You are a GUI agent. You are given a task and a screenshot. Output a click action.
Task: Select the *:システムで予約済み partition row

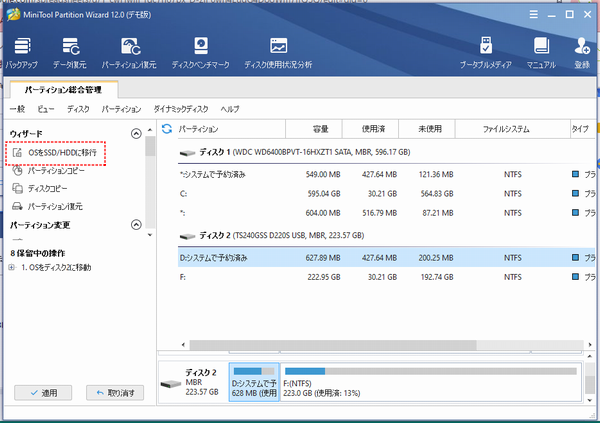click(386, 175)
